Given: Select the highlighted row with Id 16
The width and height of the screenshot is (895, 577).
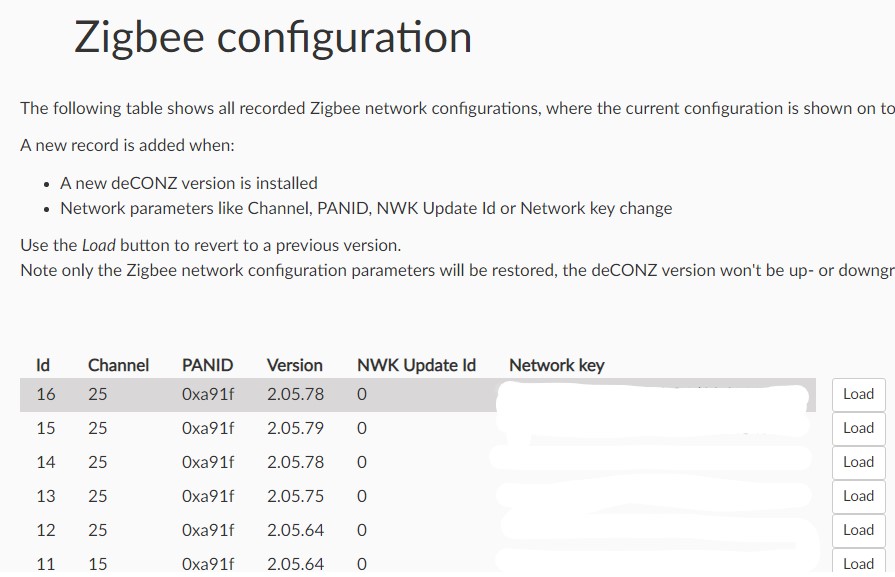Looking at the screenshot, I should (x=300, y=394).
